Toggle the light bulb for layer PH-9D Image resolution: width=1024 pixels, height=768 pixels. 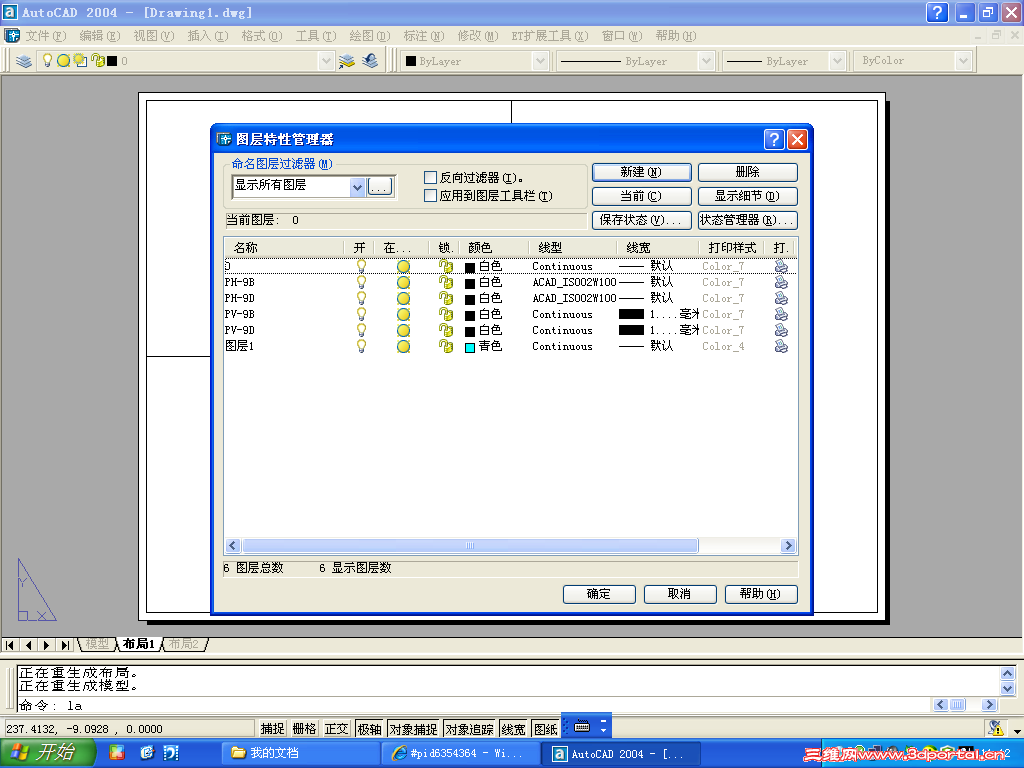tap(361, 298)
